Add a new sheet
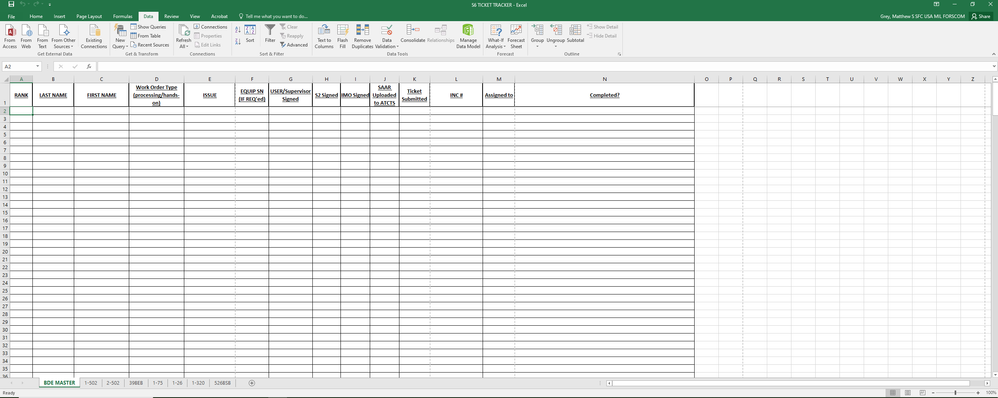Screen dimensions: 998x398 coord(252,383)
